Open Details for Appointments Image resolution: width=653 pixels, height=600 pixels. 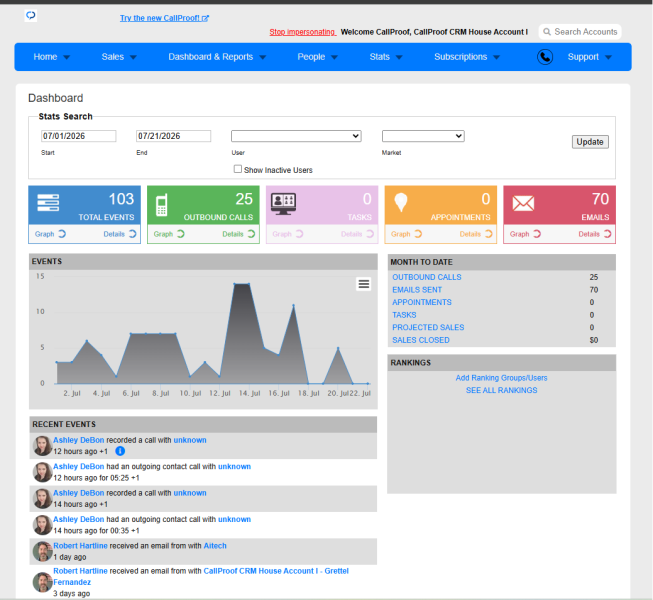(x=476, y=234)
